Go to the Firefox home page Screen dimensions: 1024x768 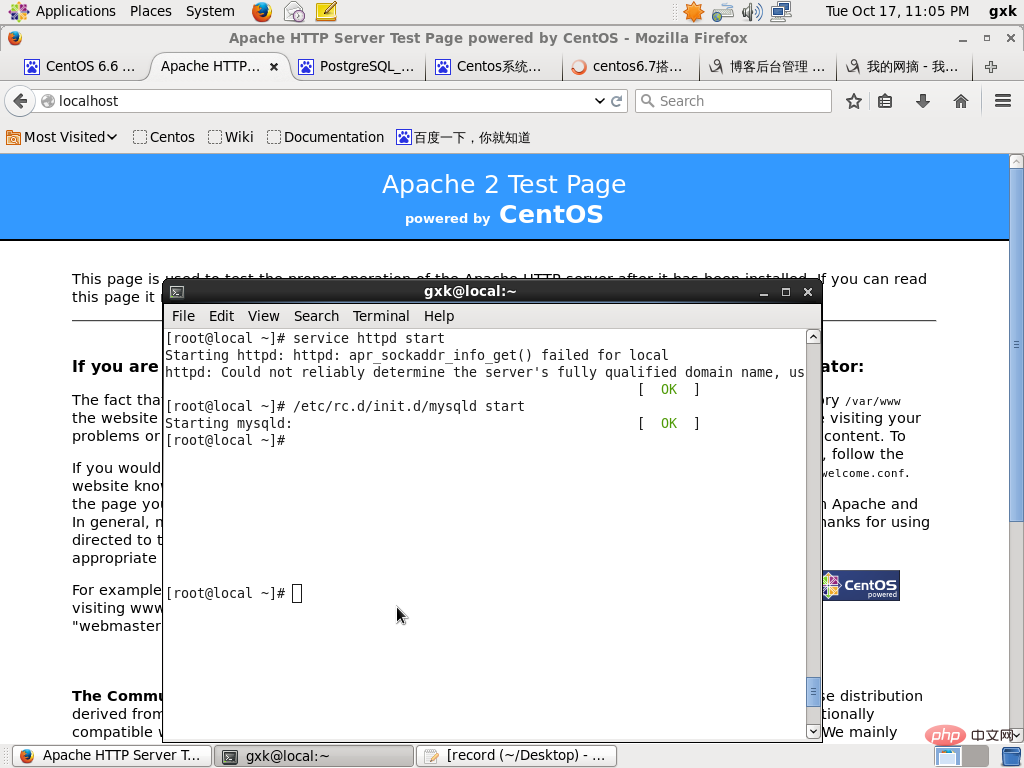pyautogui.click(x=961, y=101)
